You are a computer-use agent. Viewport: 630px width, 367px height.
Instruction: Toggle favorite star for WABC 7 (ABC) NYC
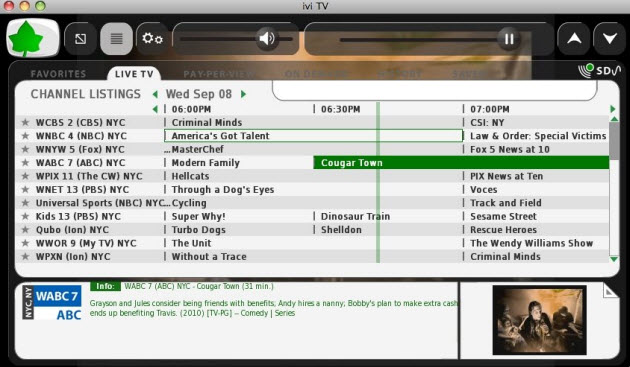pyautogui.click(x=25, y=163)
